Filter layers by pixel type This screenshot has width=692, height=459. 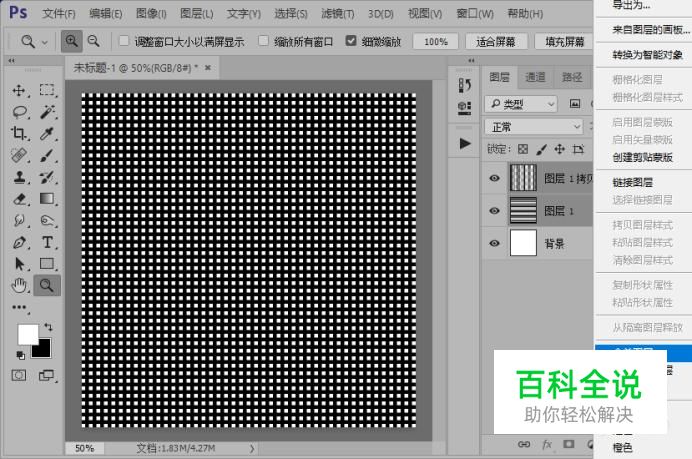click(x=575, y=104)
